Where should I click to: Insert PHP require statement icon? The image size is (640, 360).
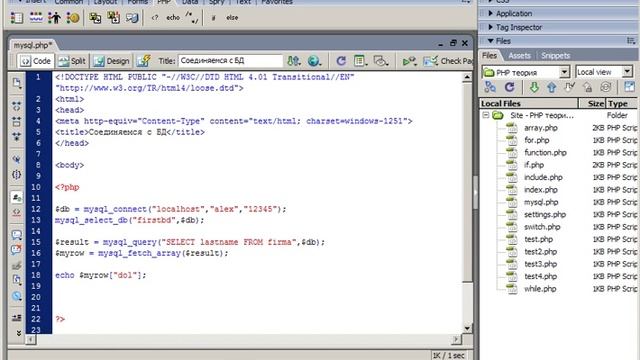[x=113, y=18]
